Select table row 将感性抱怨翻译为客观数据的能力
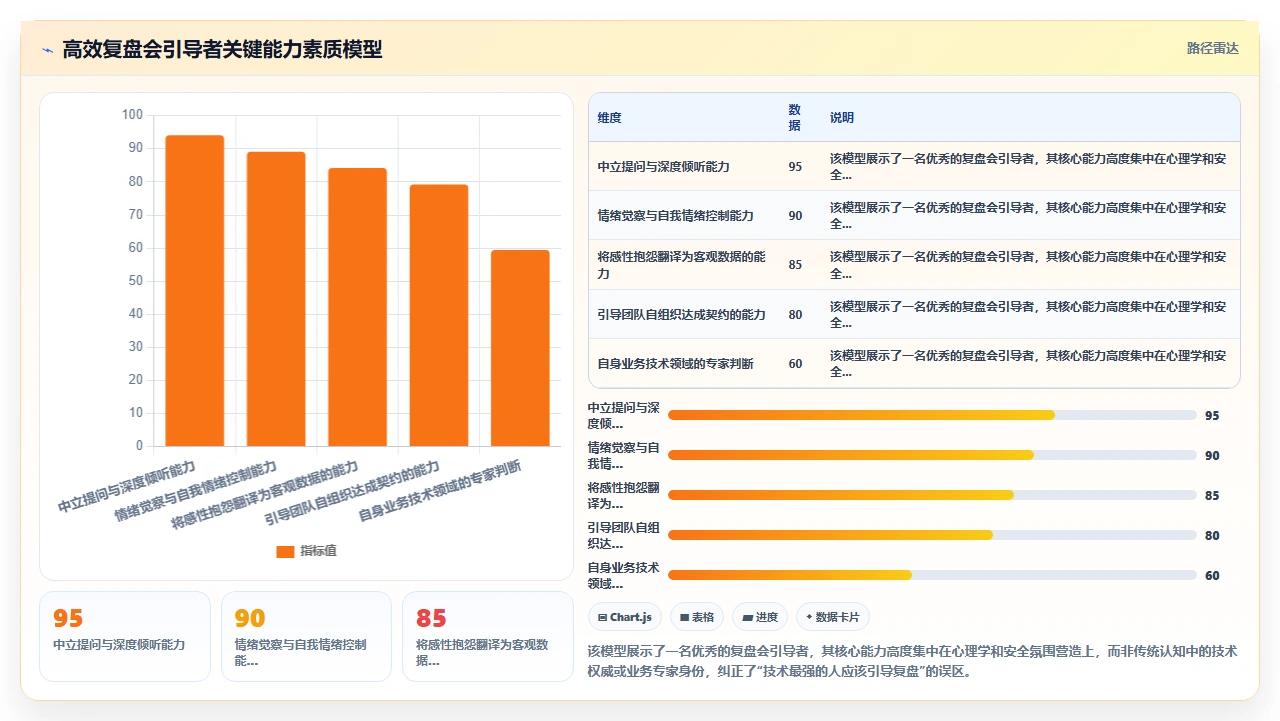The image size is (1280, 721). pos(914,265)
